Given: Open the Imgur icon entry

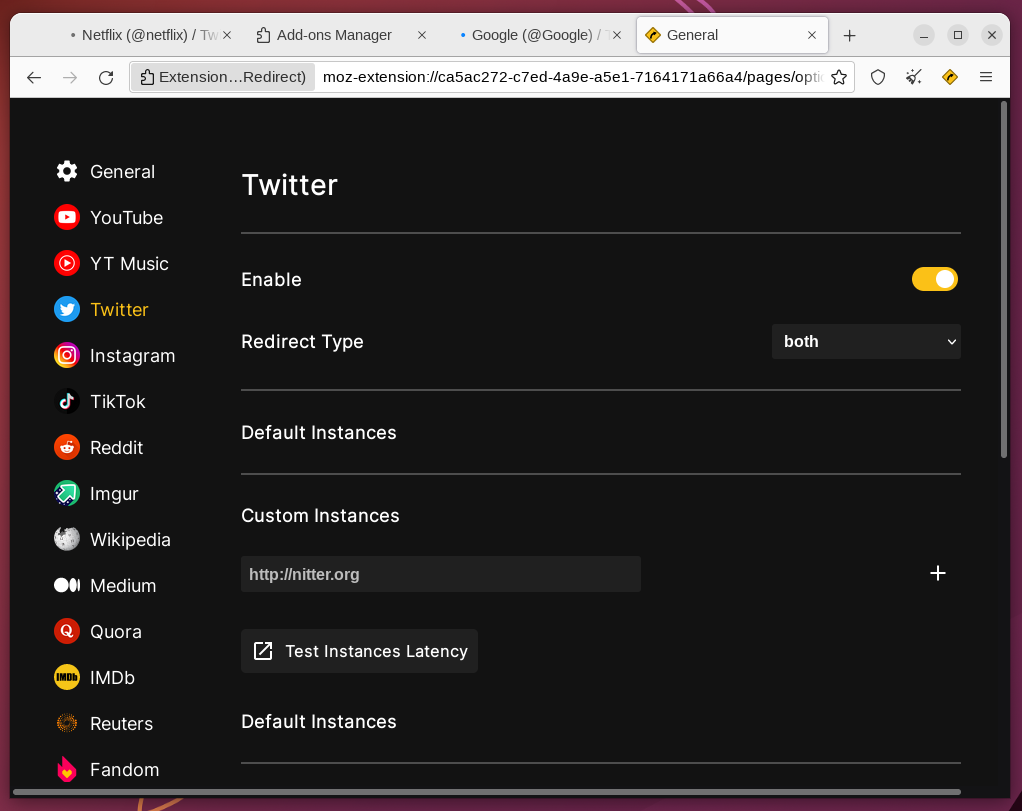Looking at the screenshot, I should [66, 494].
